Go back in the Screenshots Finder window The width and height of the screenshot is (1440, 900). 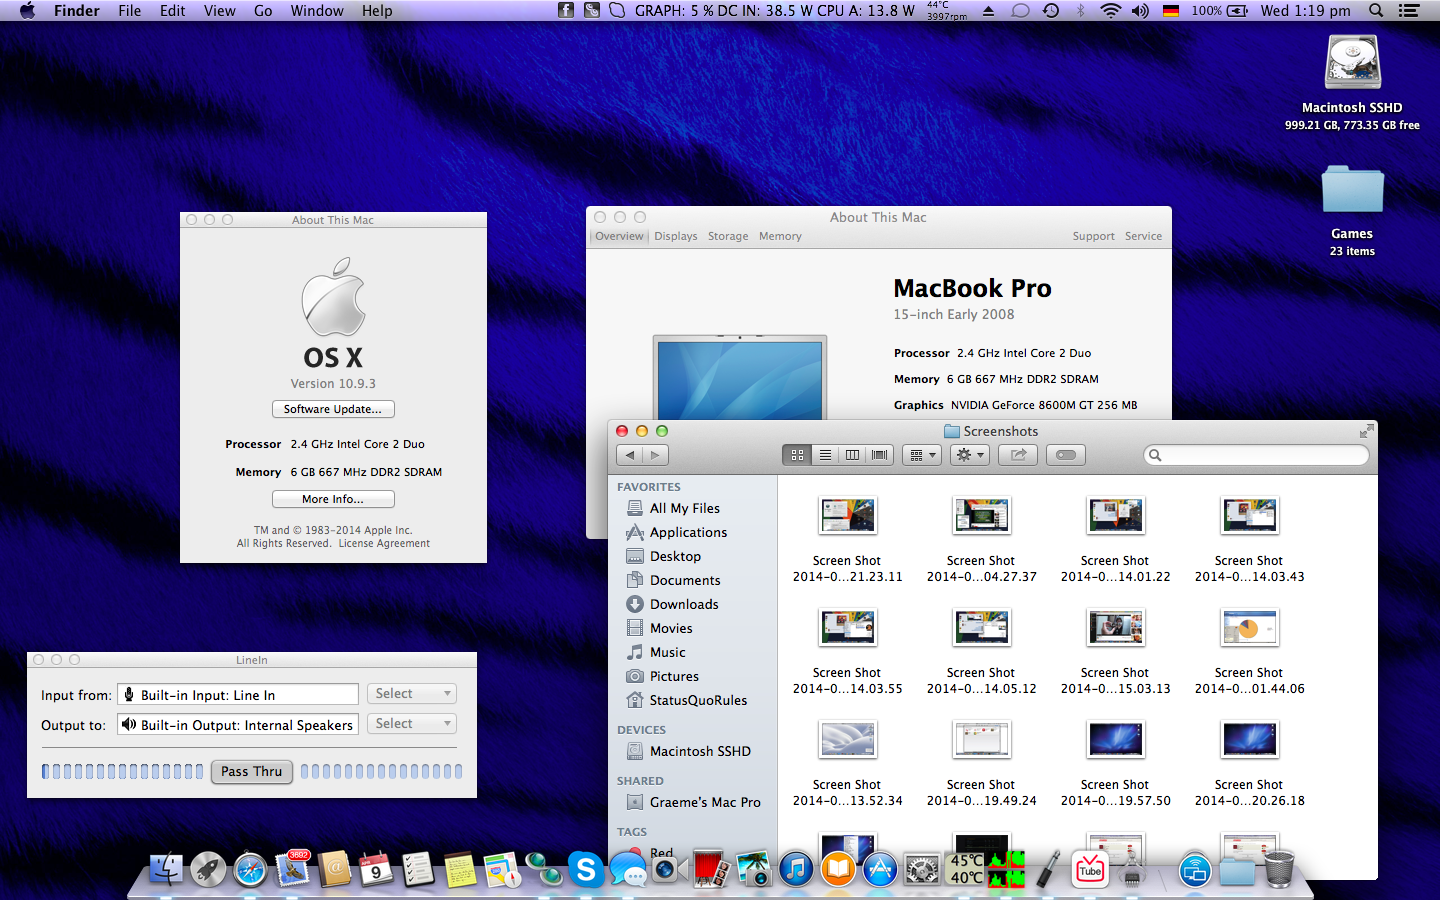(630, 455)
